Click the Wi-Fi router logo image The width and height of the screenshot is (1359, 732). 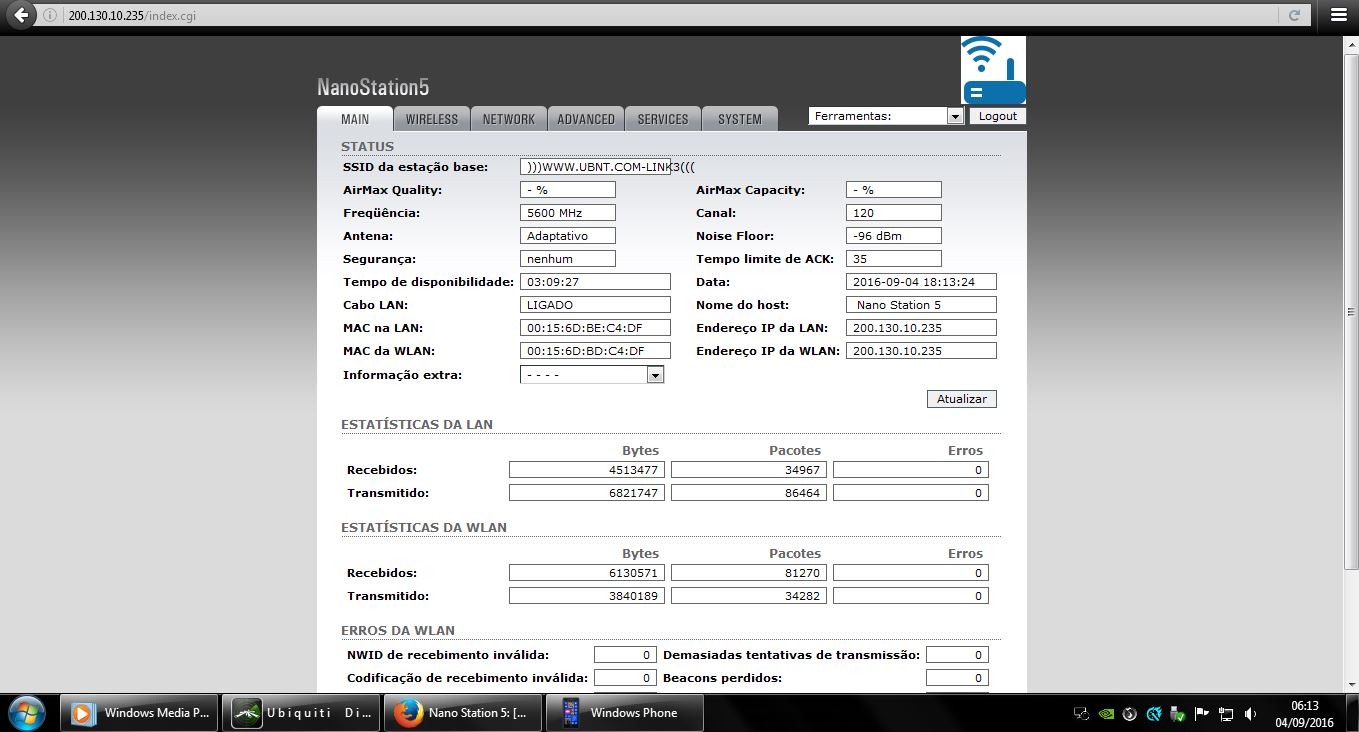pos(993,70)
